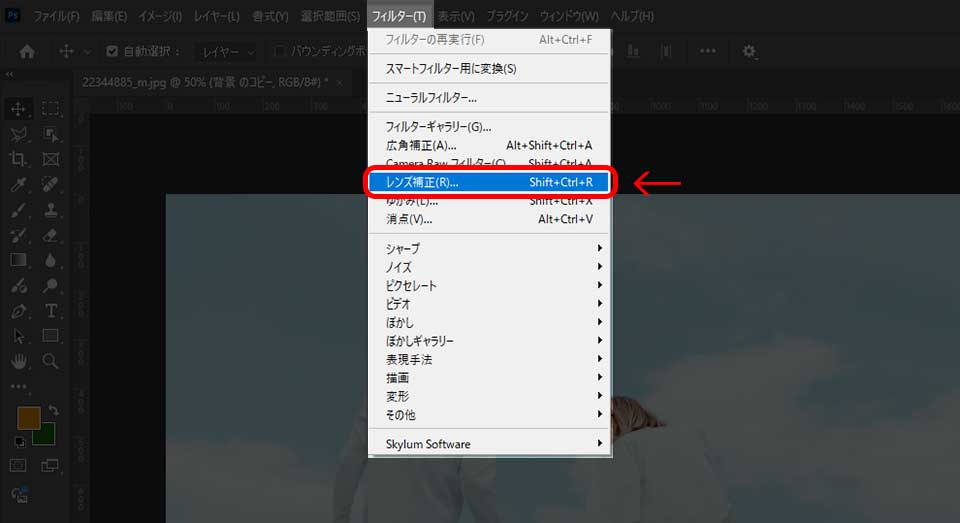
Task: Select the Eraser tool
Action: [x=50, y=235]
